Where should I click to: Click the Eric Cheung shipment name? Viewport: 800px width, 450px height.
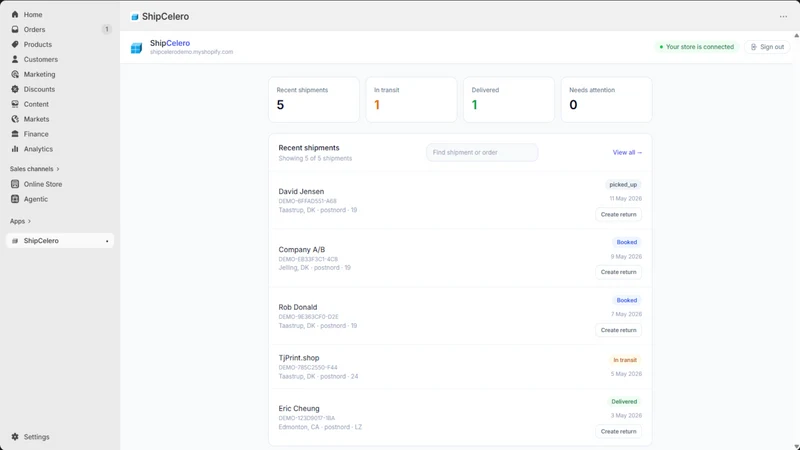[x=299, y=408]
